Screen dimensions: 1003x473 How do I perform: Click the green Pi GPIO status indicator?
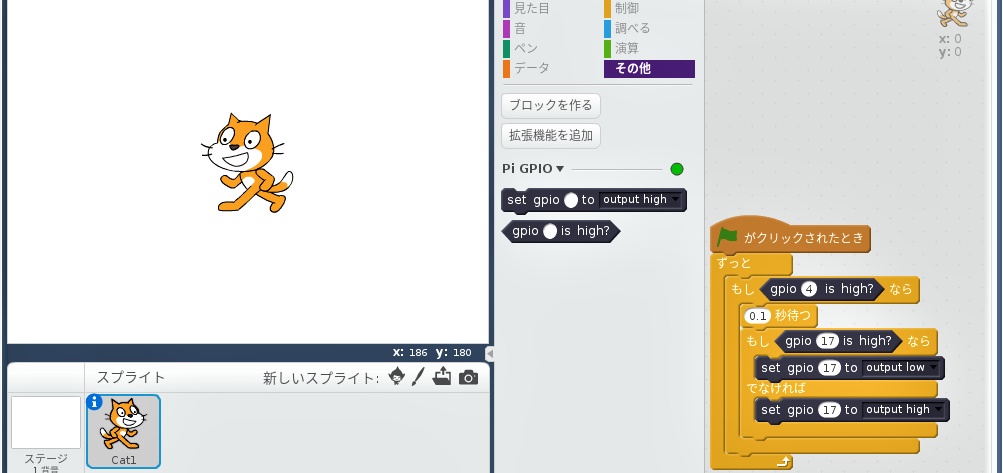tap(677, 169)
